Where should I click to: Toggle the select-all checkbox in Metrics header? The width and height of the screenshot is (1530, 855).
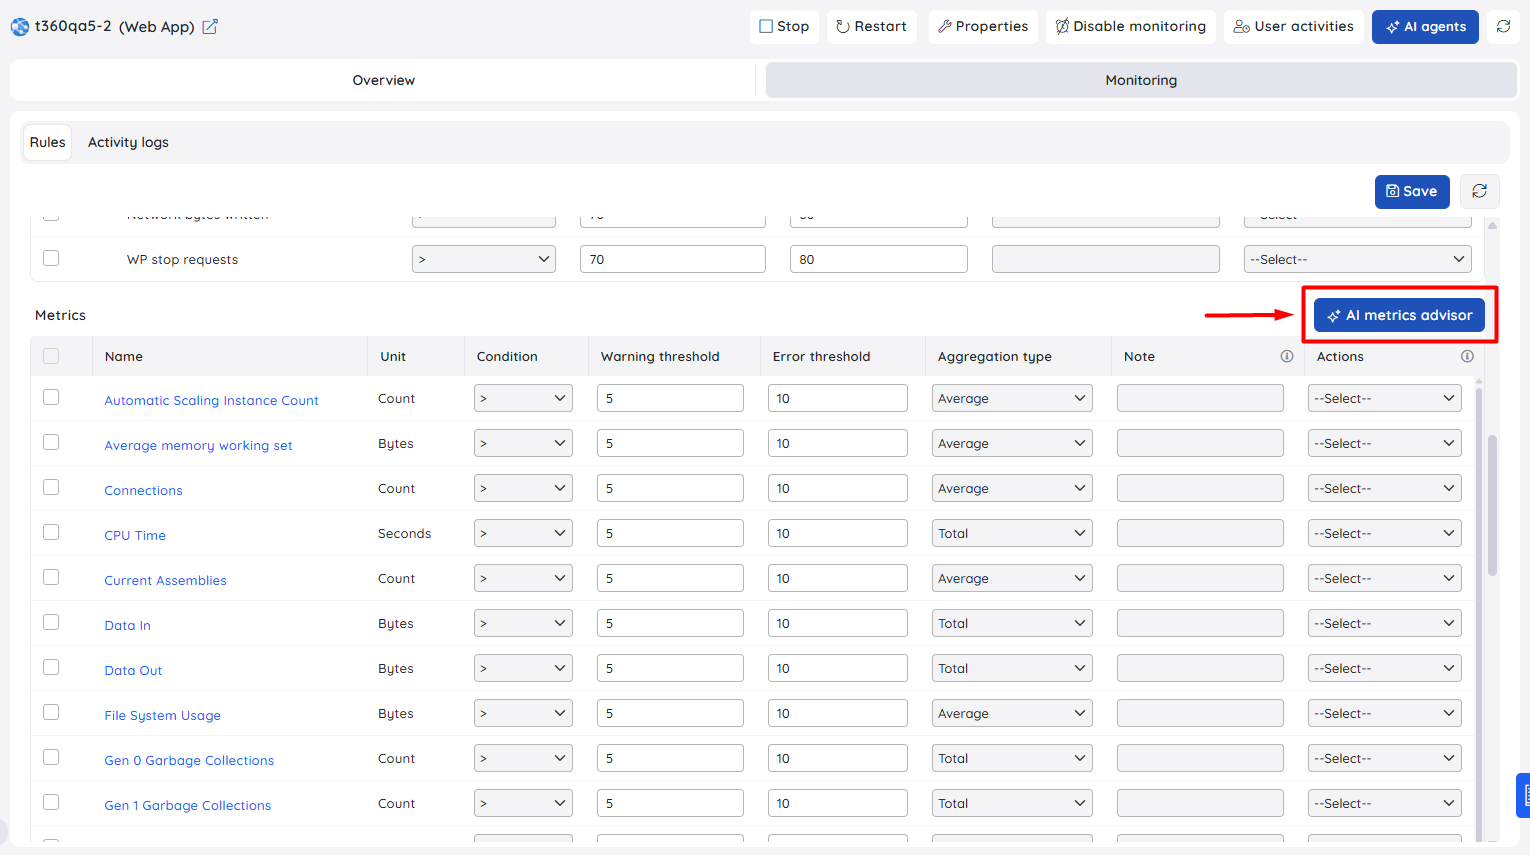tap(51, 356)
